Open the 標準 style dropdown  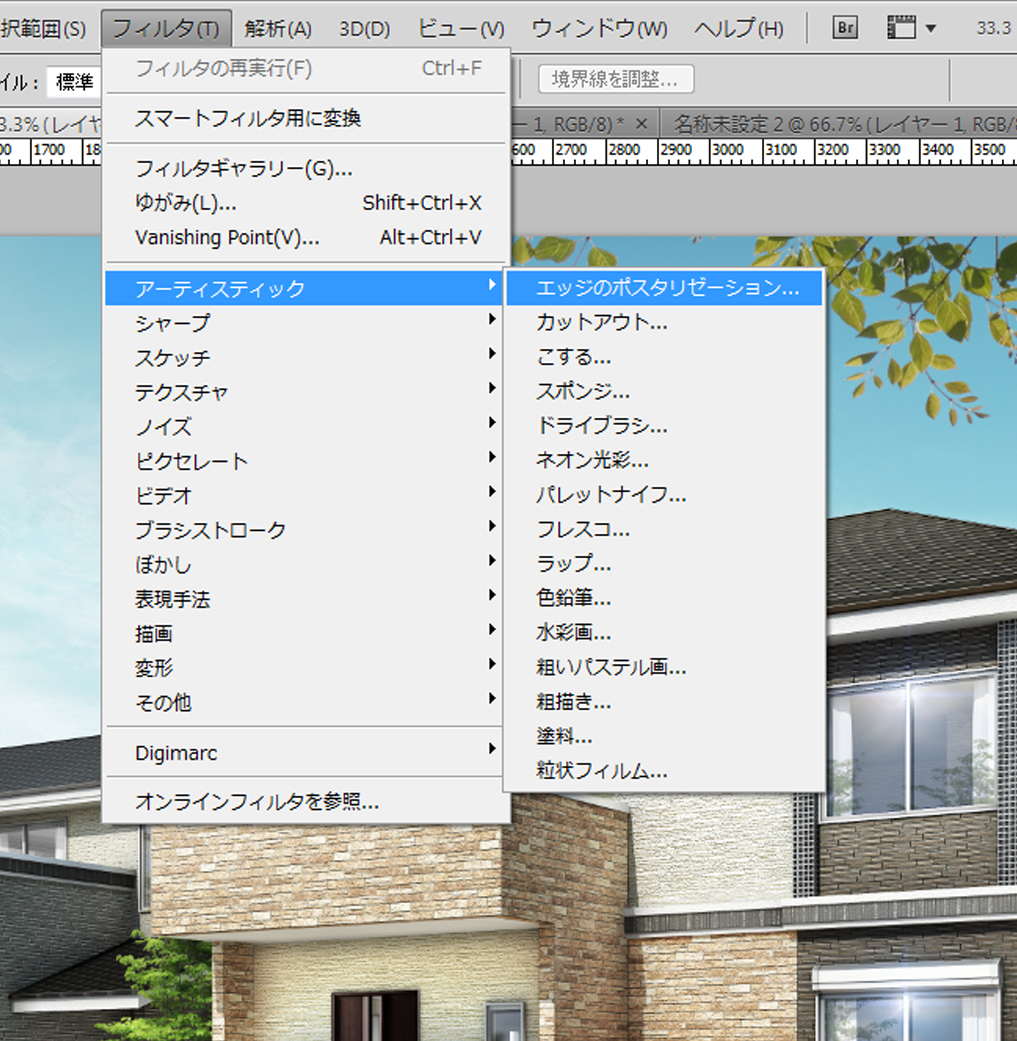(74, 81)
